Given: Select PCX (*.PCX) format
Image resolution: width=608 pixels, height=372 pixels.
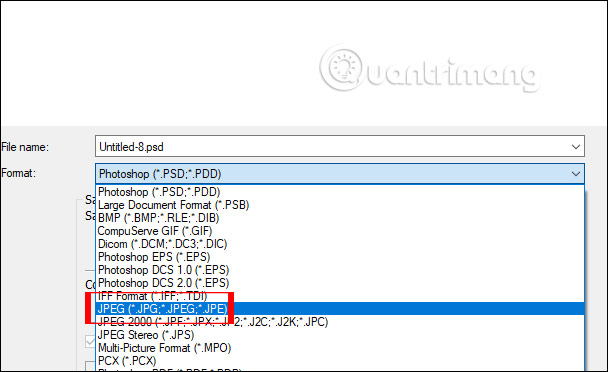Looking at the screenshot, I should click(x=340, y=361).
